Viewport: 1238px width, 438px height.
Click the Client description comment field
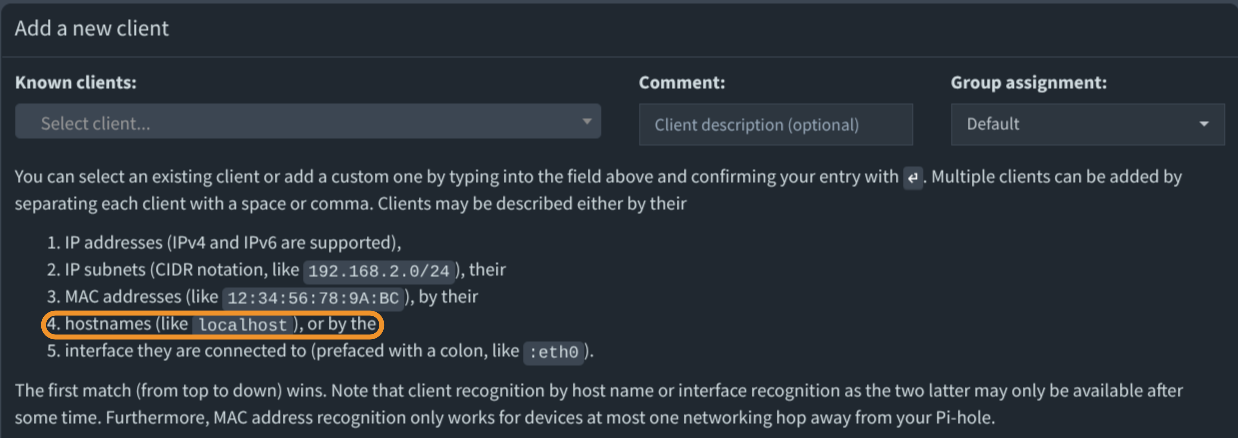(x=775, y=125)
